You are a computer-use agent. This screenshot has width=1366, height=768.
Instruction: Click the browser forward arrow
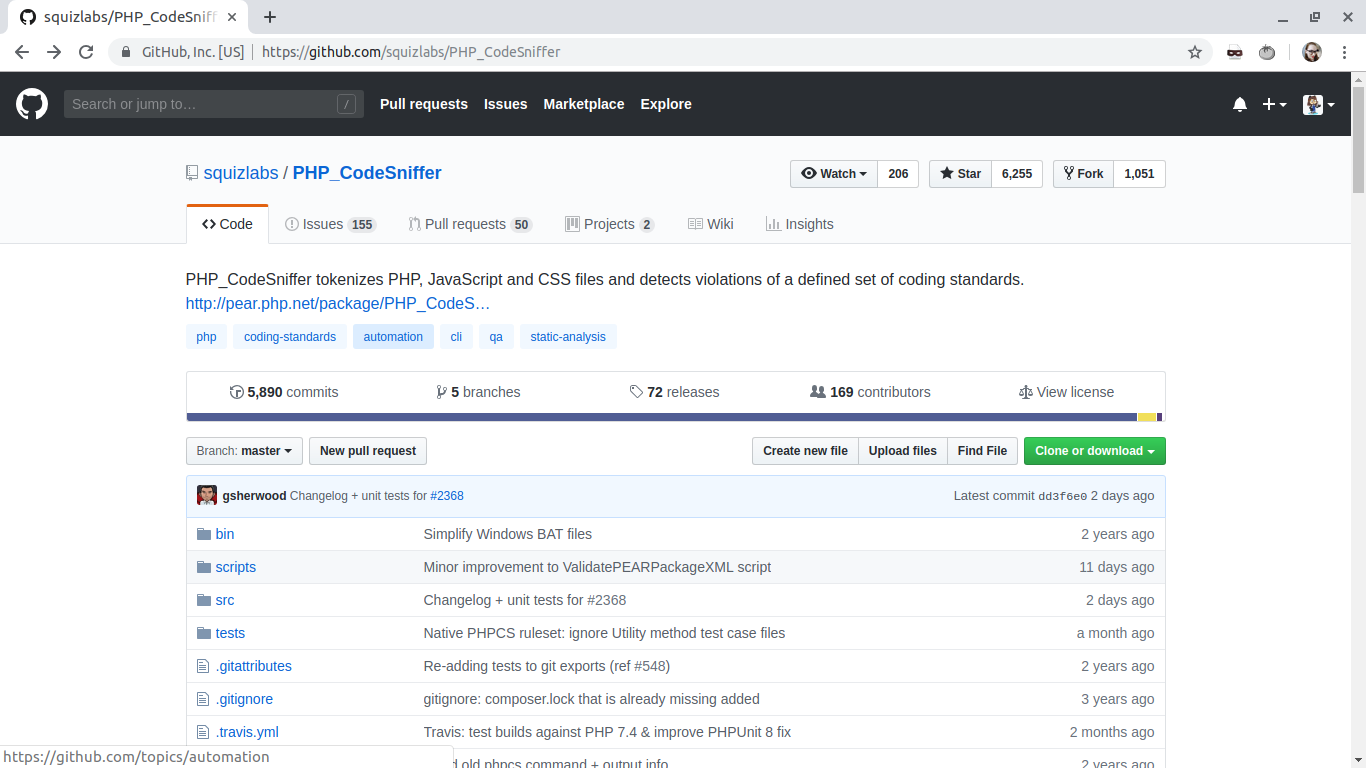point(54,52)
